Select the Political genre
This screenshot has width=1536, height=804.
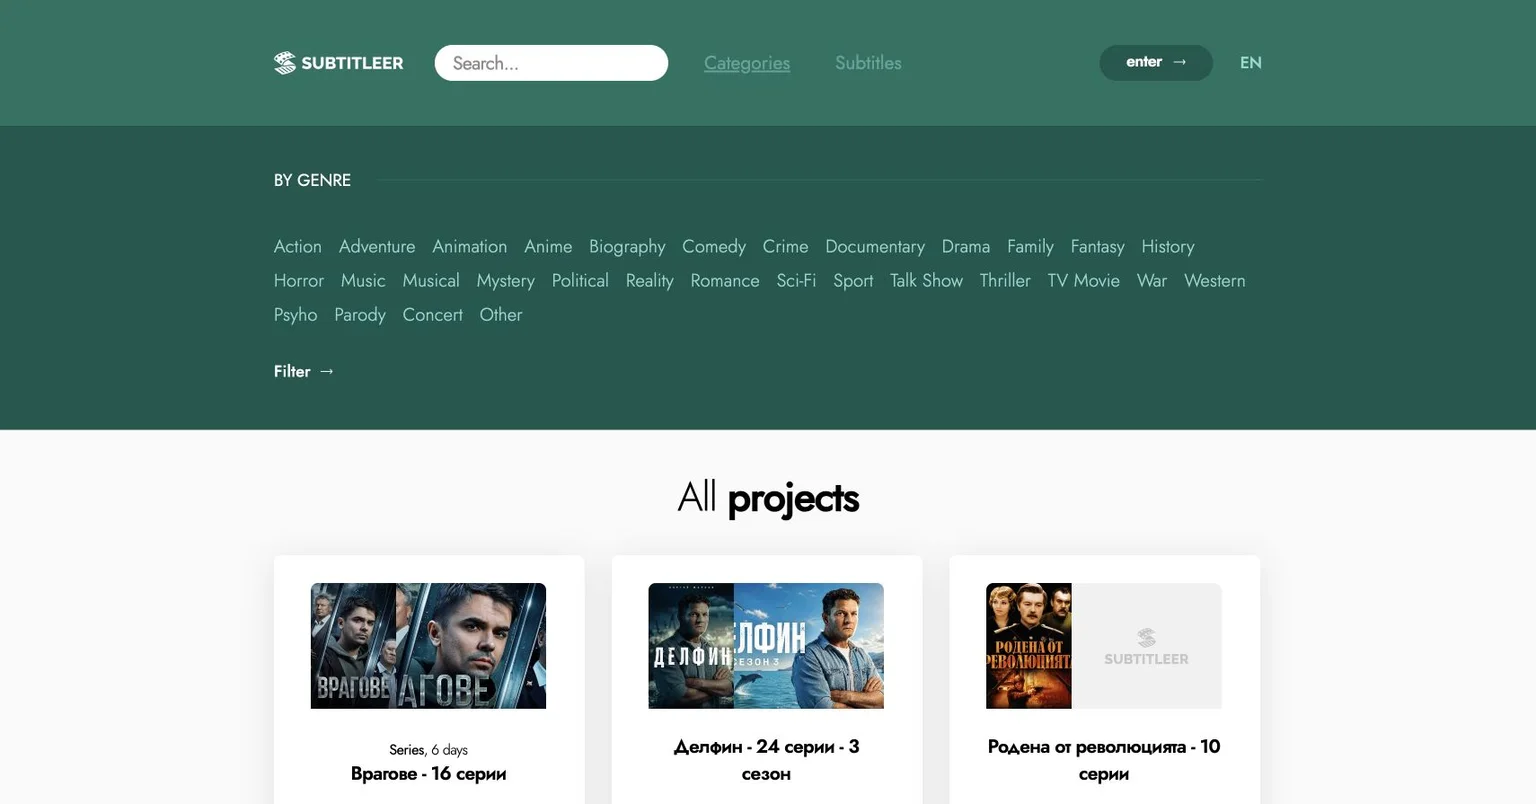(580, 280)
